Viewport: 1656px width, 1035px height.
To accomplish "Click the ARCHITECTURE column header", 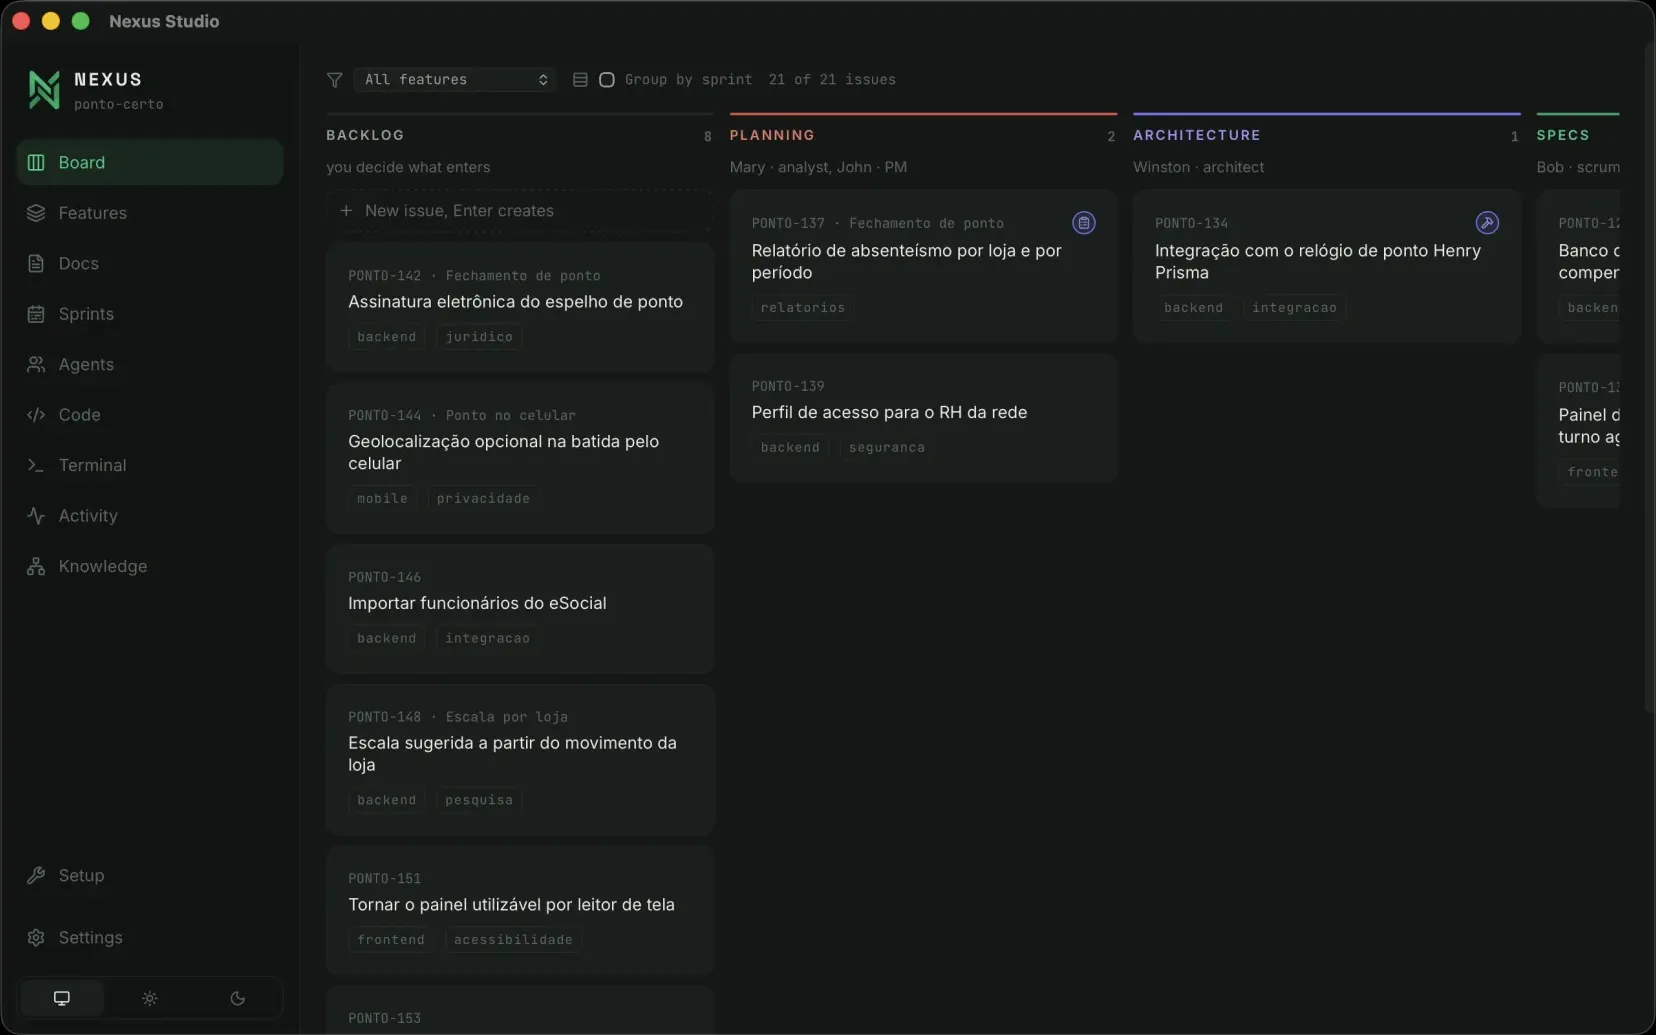I will tap(1197, 135).
